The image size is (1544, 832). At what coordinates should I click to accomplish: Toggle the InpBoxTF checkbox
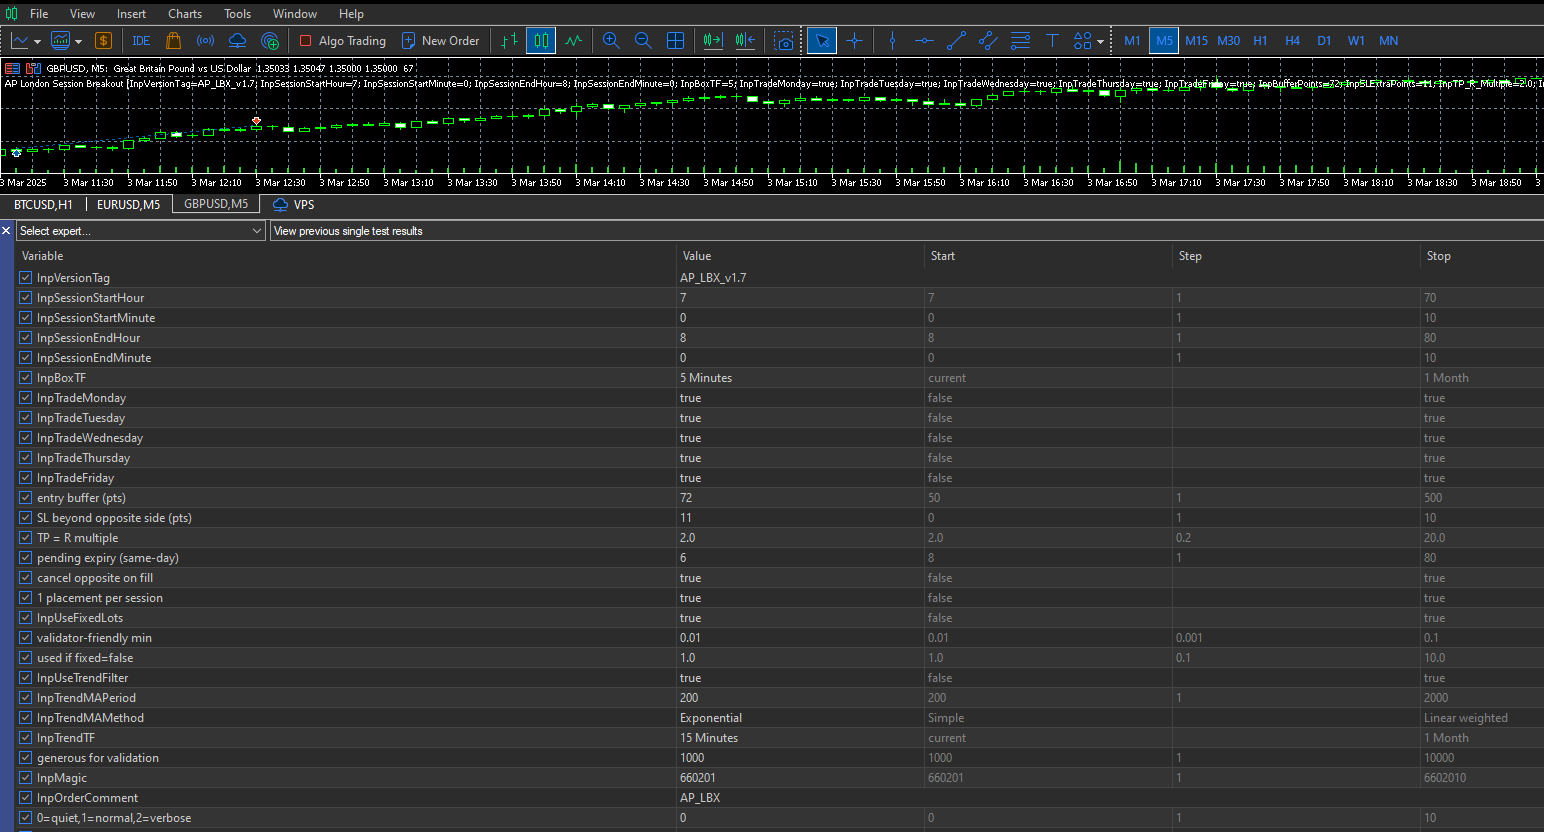click(x=26, y=378)
